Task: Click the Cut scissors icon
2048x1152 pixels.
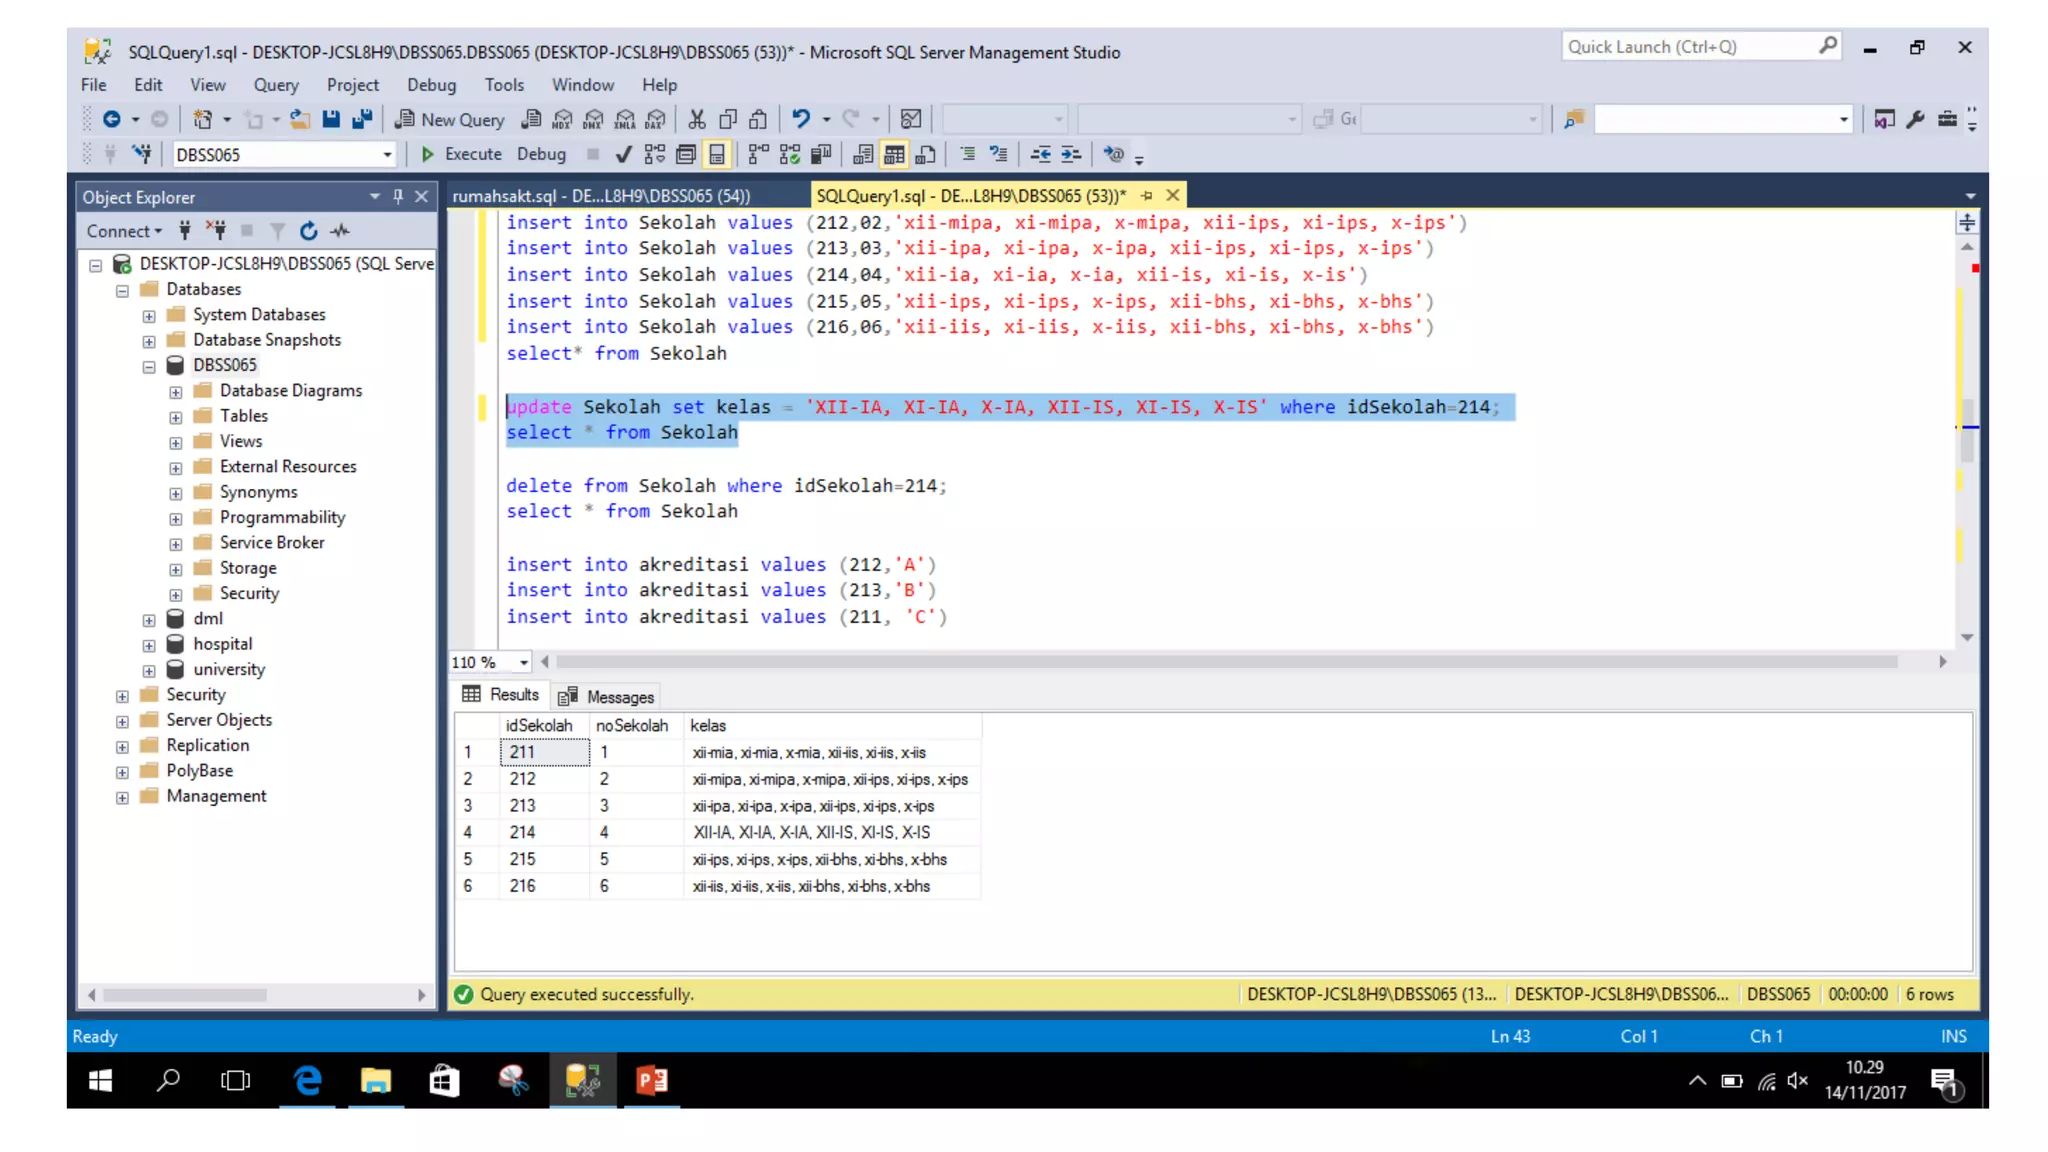Action: click(697, 120)
